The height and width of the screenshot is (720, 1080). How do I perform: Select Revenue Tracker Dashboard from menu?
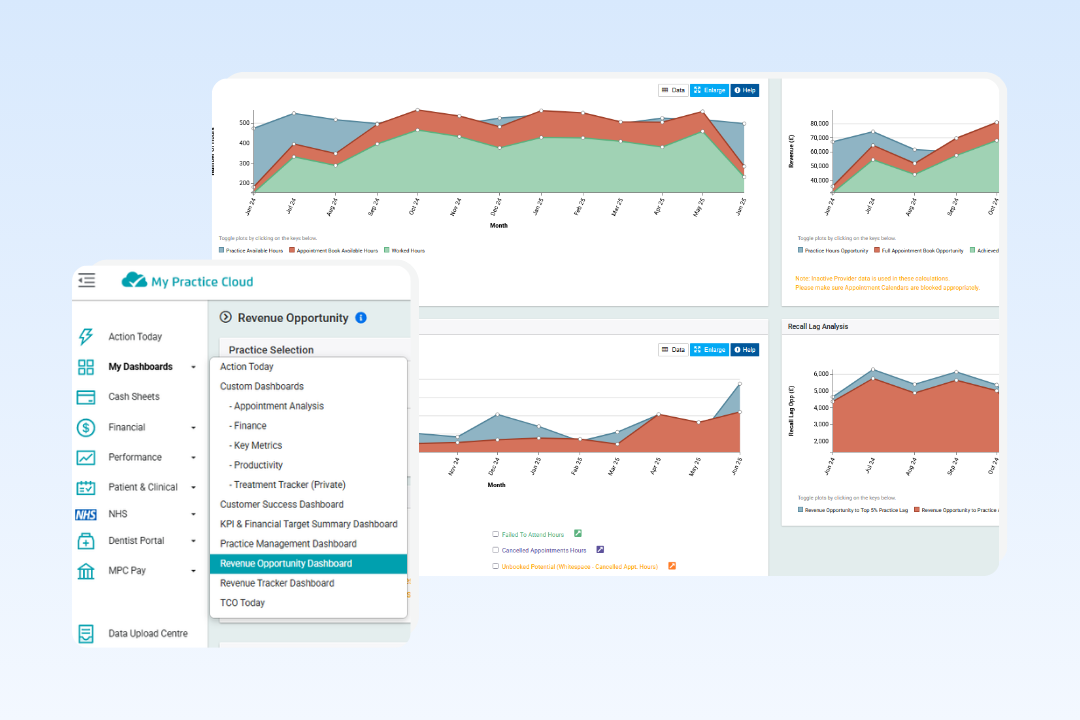(277, 583)
